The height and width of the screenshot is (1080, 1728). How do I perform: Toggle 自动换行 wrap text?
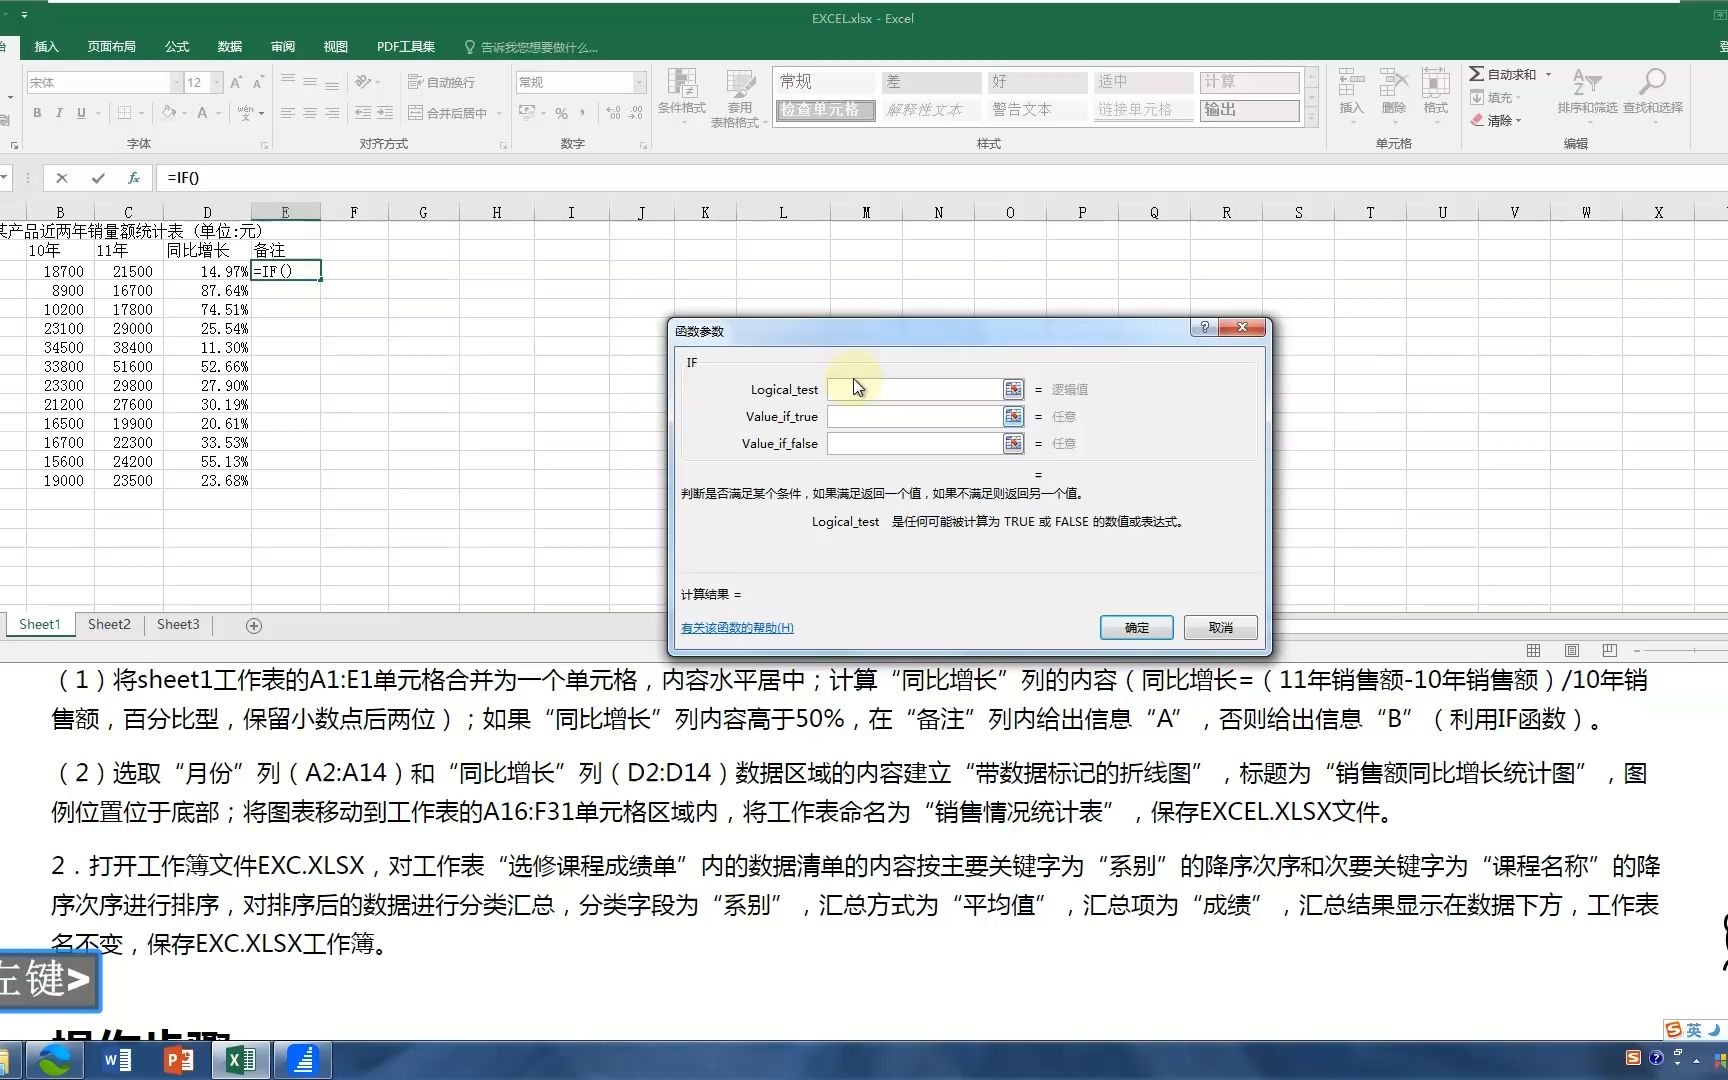click(x=441, y=82)
